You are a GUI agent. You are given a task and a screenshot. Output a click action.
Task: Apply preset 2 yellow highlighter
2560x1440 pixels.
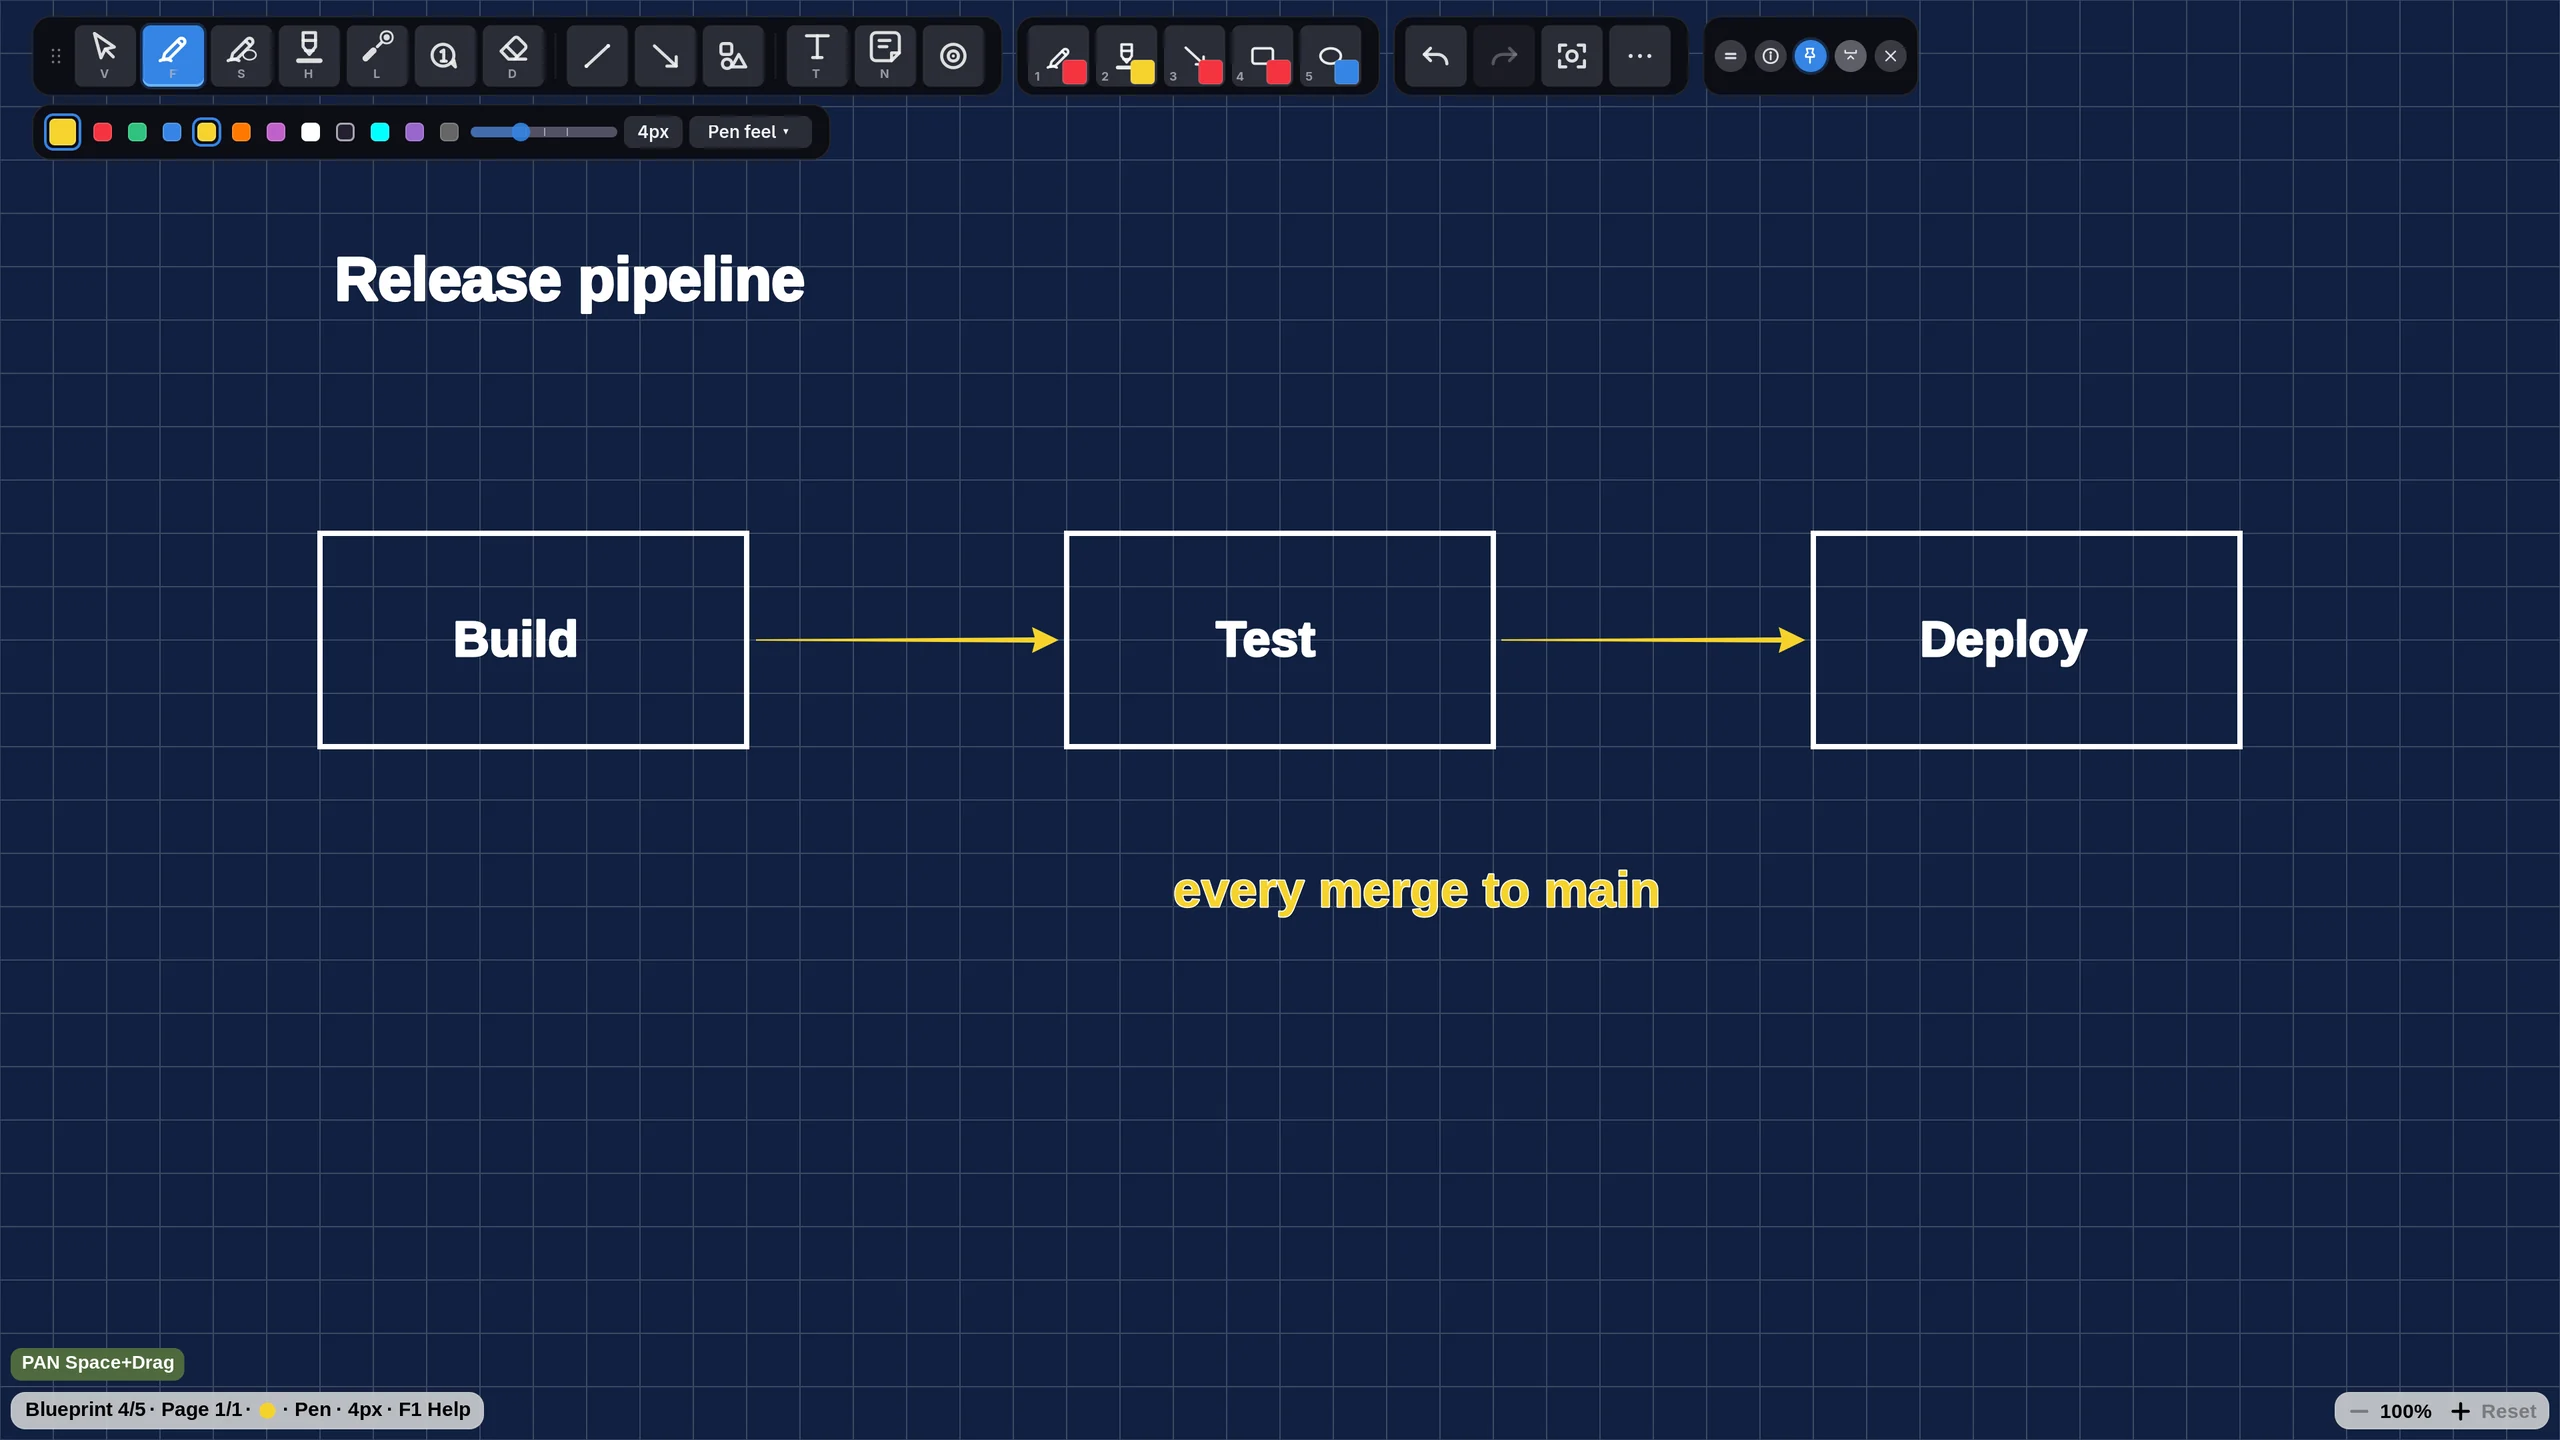tap(1127, 56)
